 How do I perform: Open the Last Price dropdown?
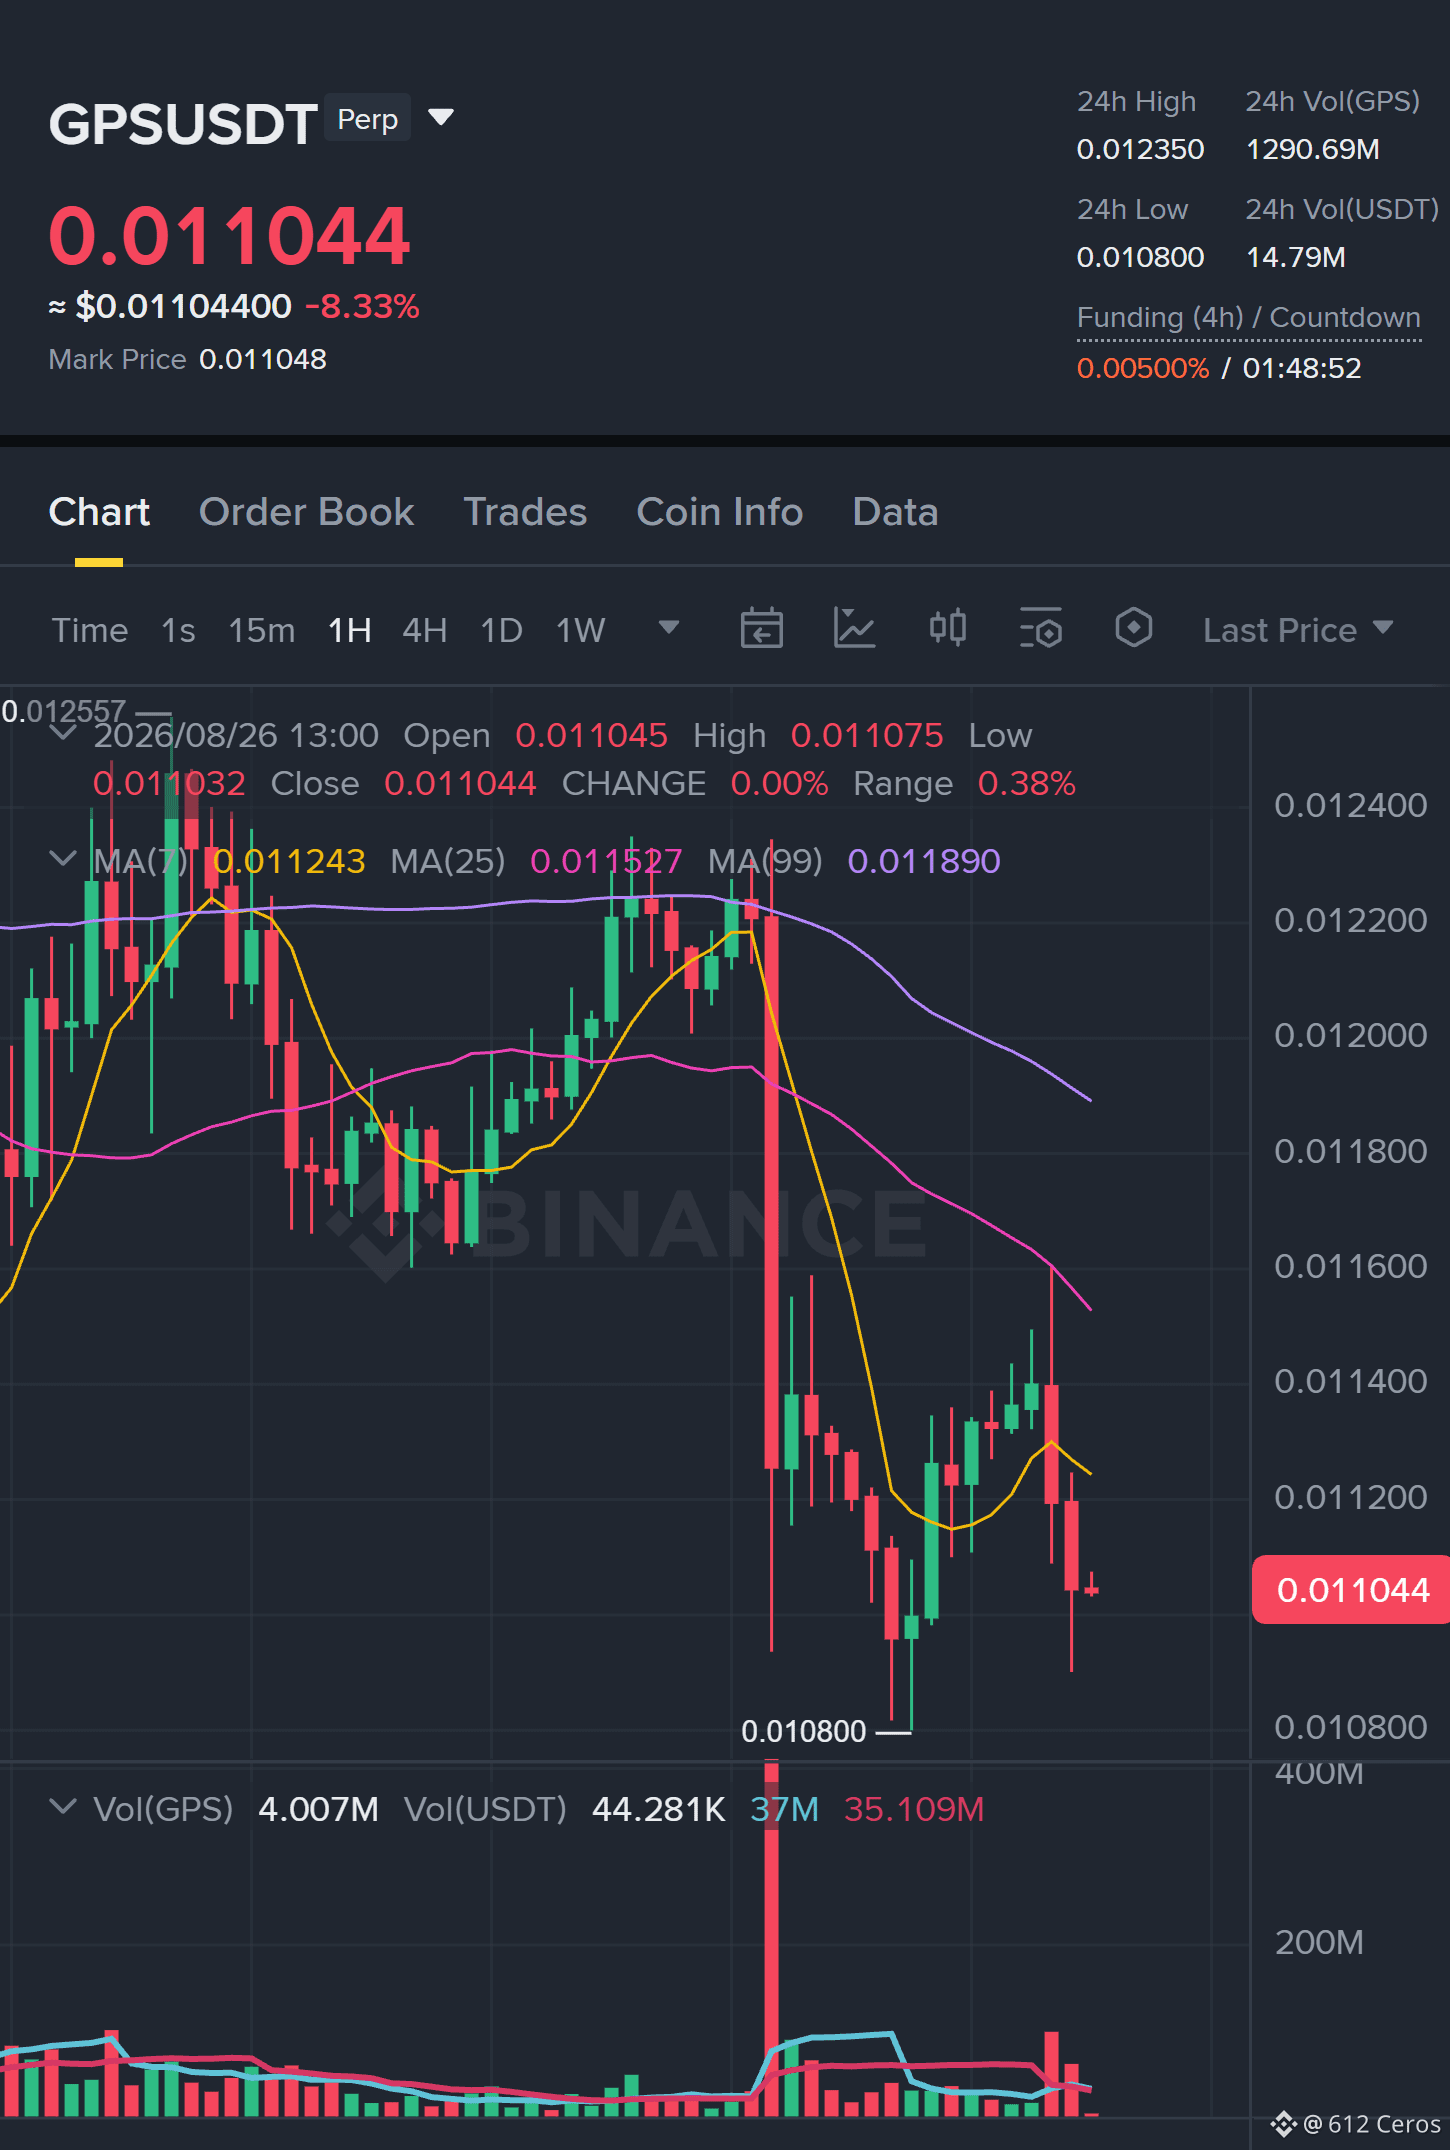1298,630
